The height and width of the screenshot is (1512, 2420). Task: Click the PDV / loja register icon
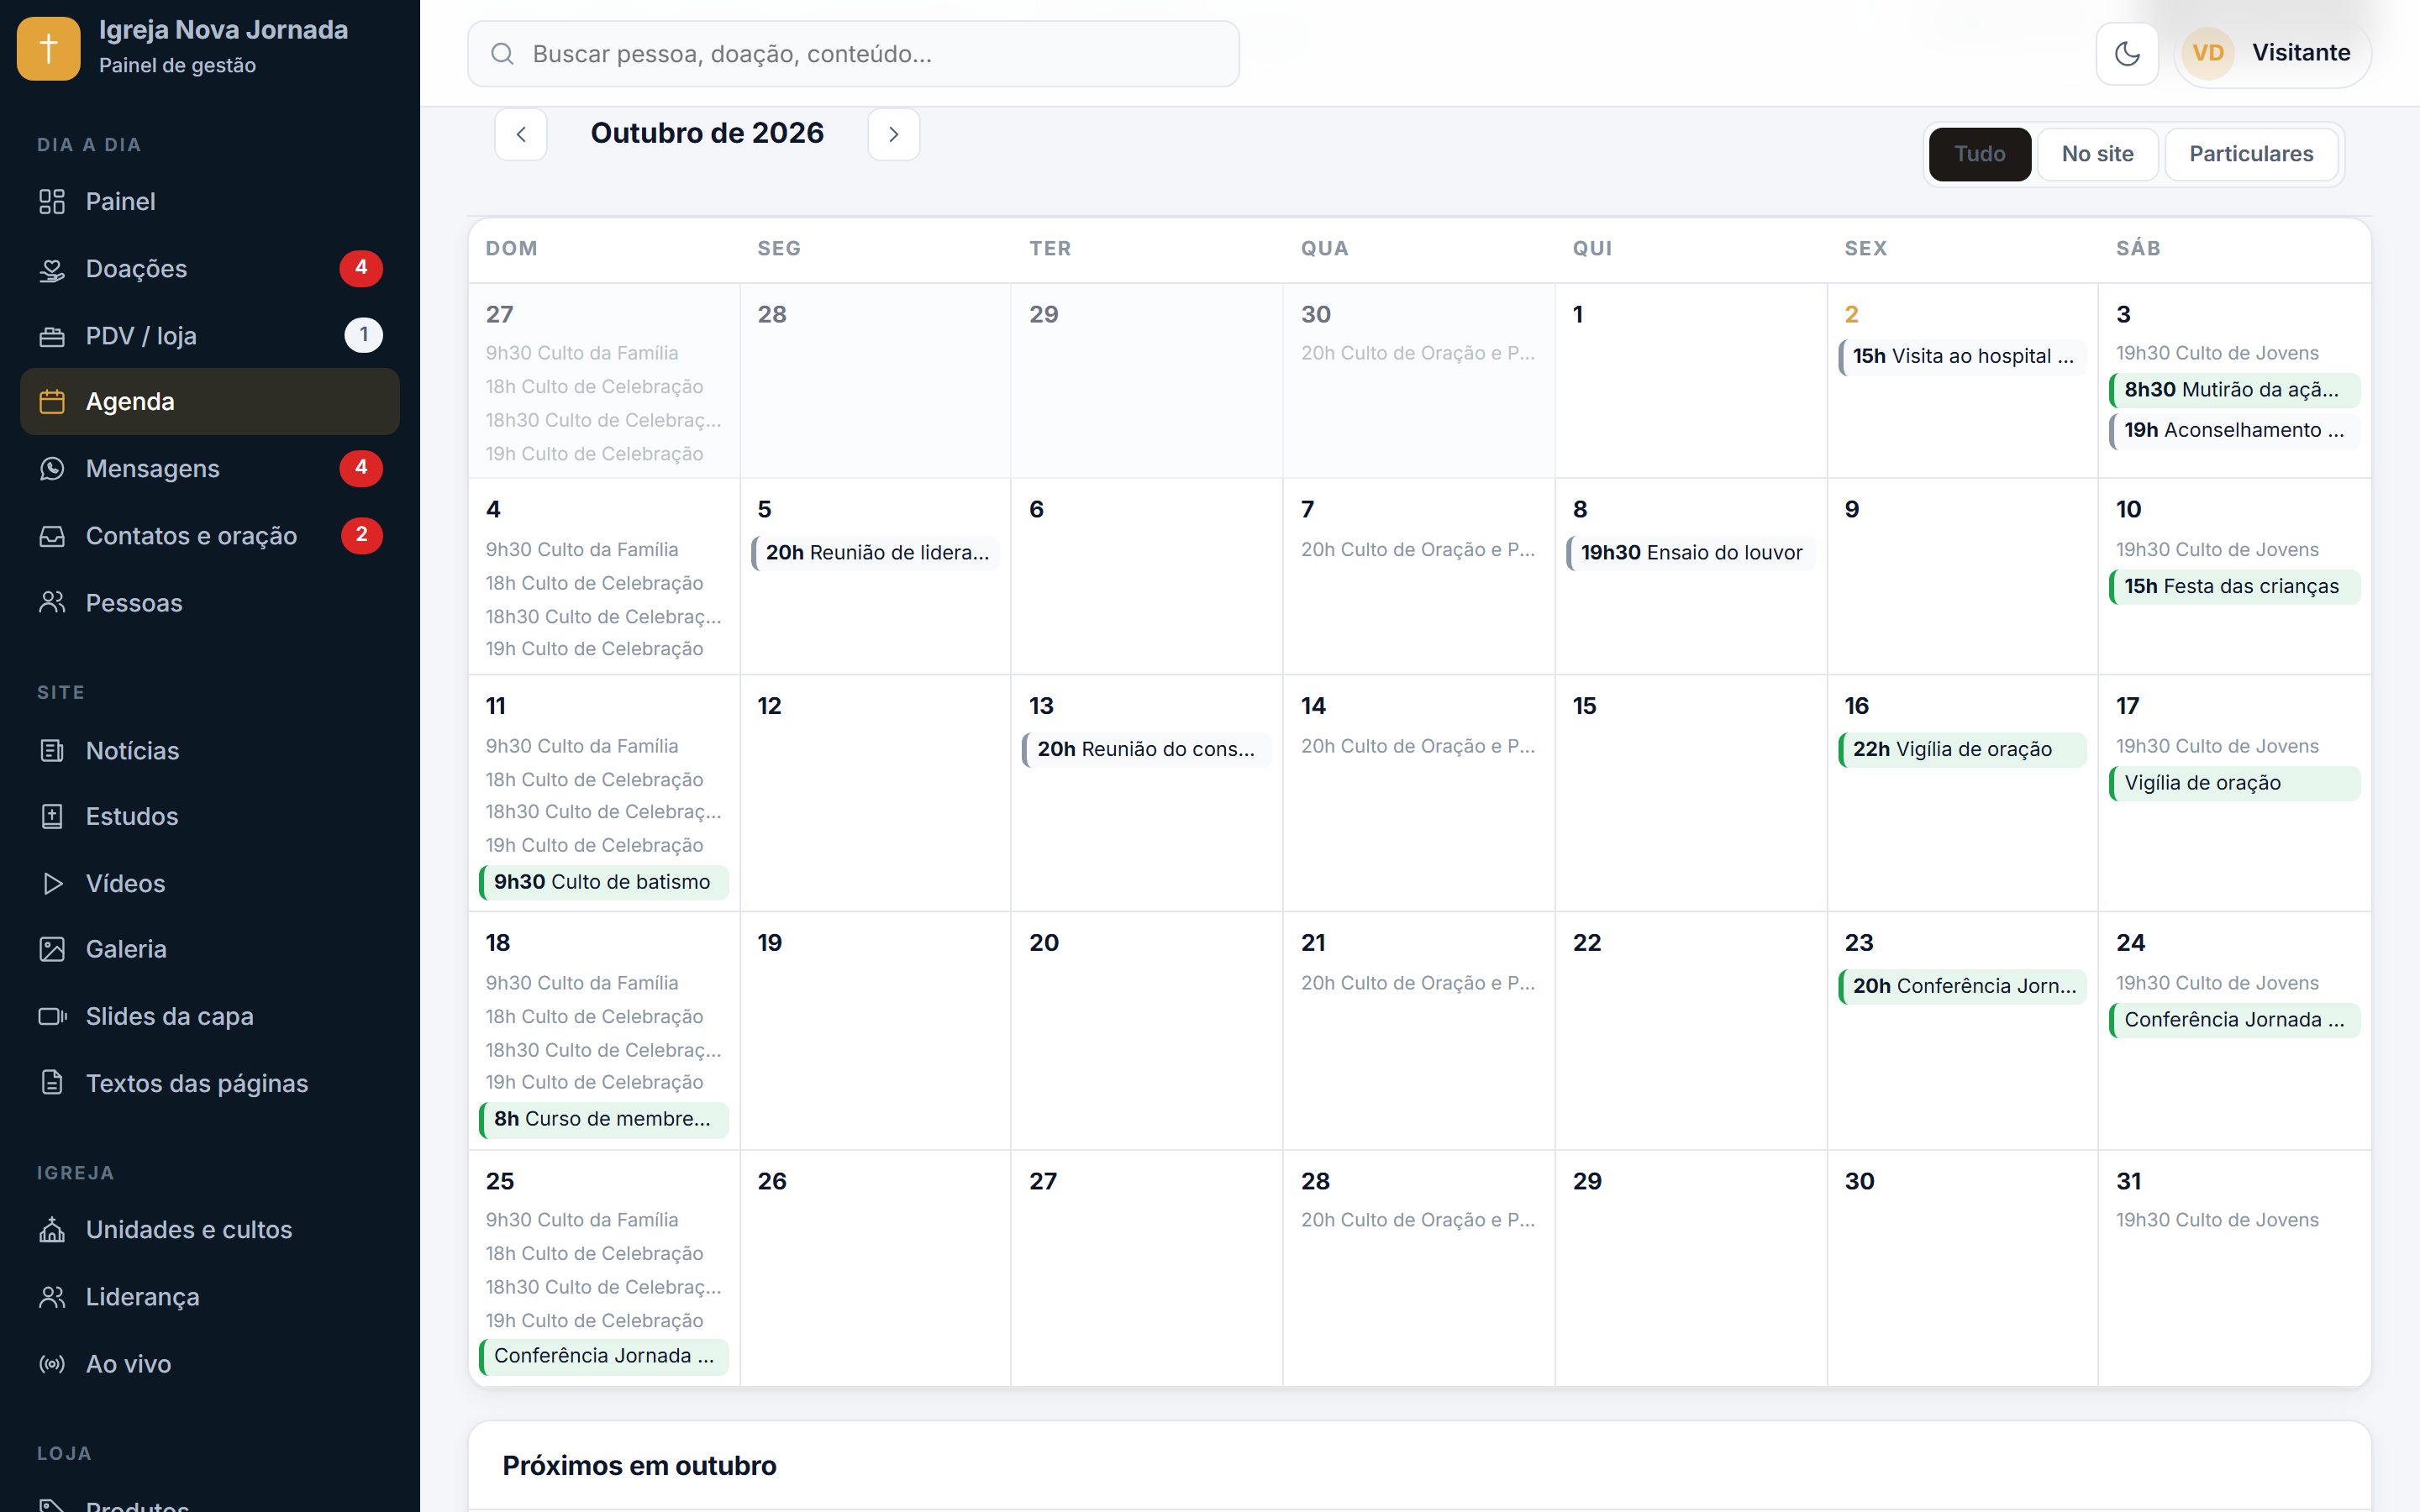(52, 336)
